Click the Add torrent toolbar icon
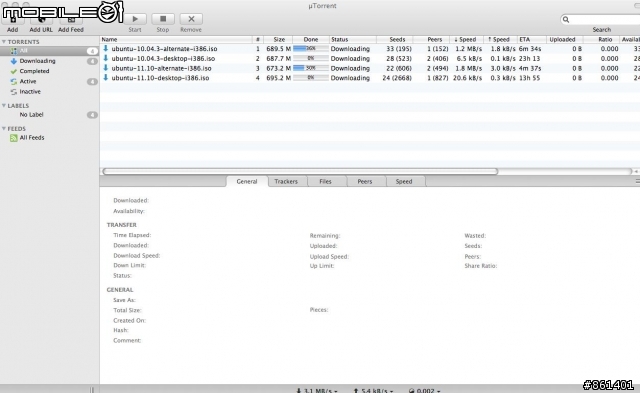 click(x=13, y=19)
